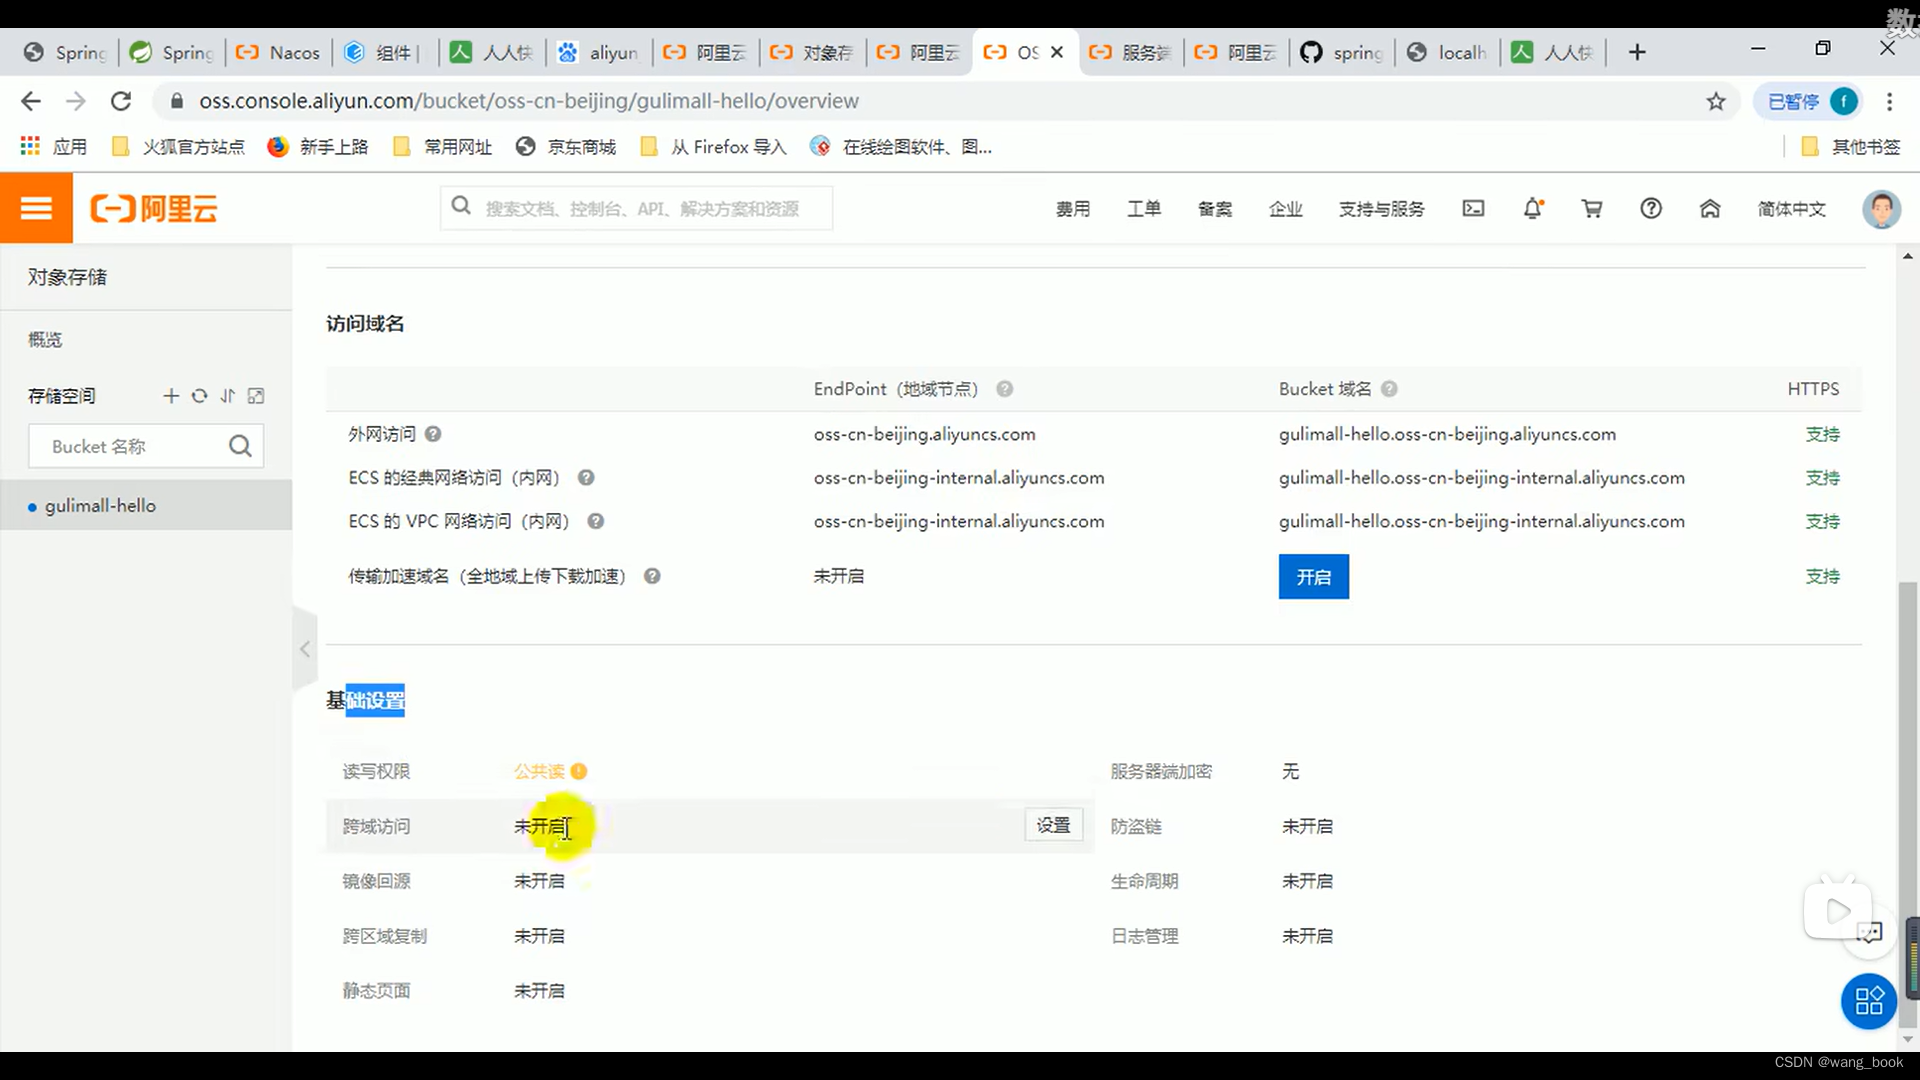The image size is (1920, 1080).
Task: Click the blue 开启 button
Action: point(1313,577)
